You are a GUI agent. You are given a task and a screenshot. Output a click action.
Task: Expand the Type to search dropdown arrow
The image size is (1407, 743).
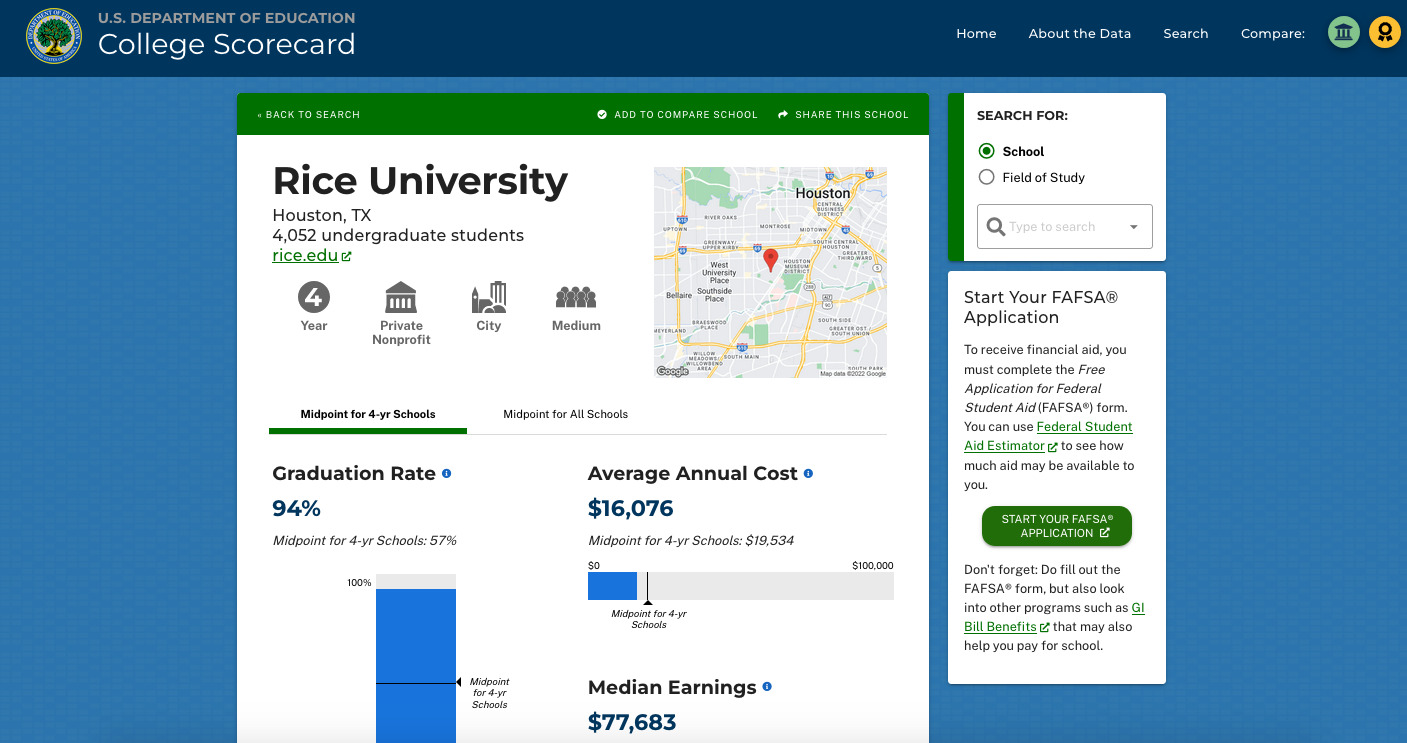[1133, 227]
